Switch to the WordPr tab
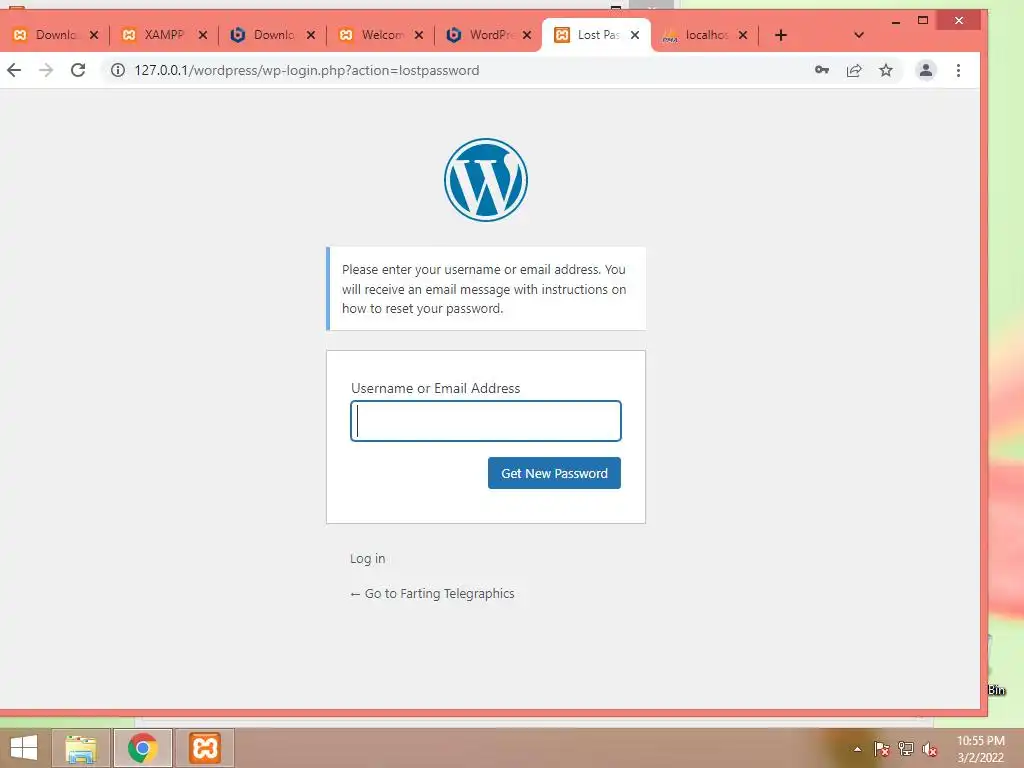 pyautogui.click(x=481, y=35)
